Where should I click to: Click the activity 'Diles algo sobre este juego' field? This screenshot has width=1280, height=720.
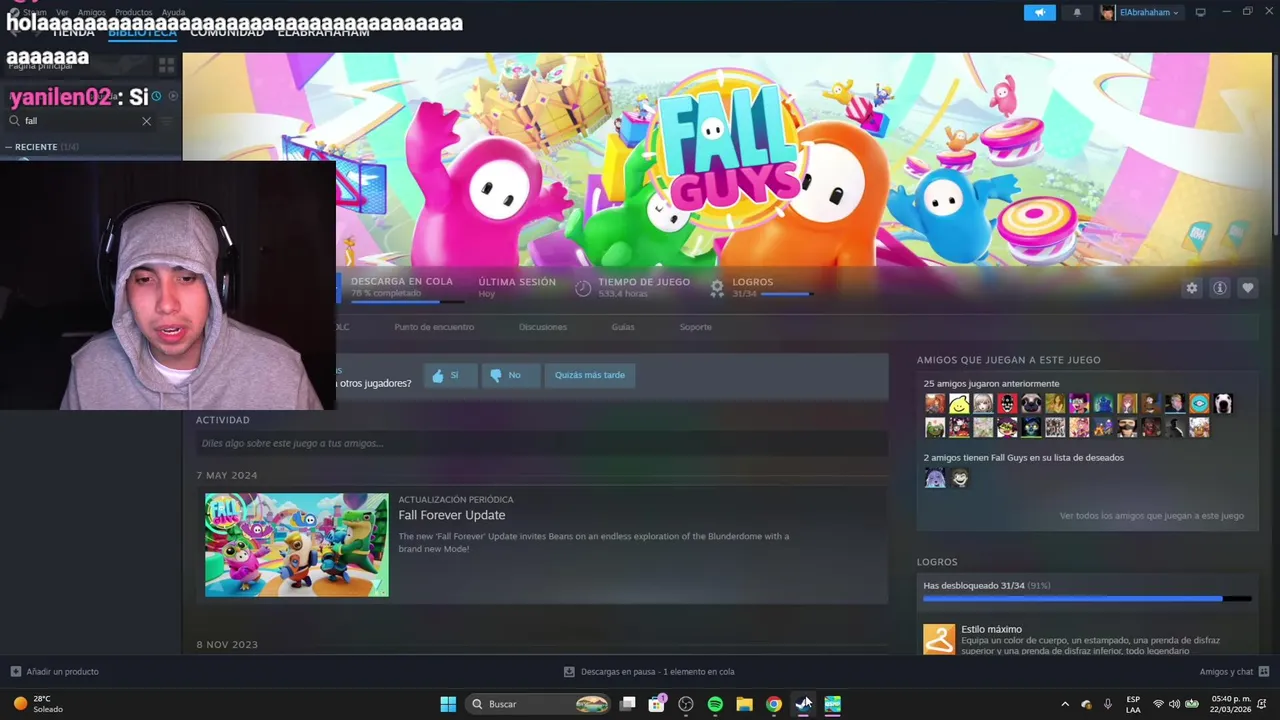[542, 443]
